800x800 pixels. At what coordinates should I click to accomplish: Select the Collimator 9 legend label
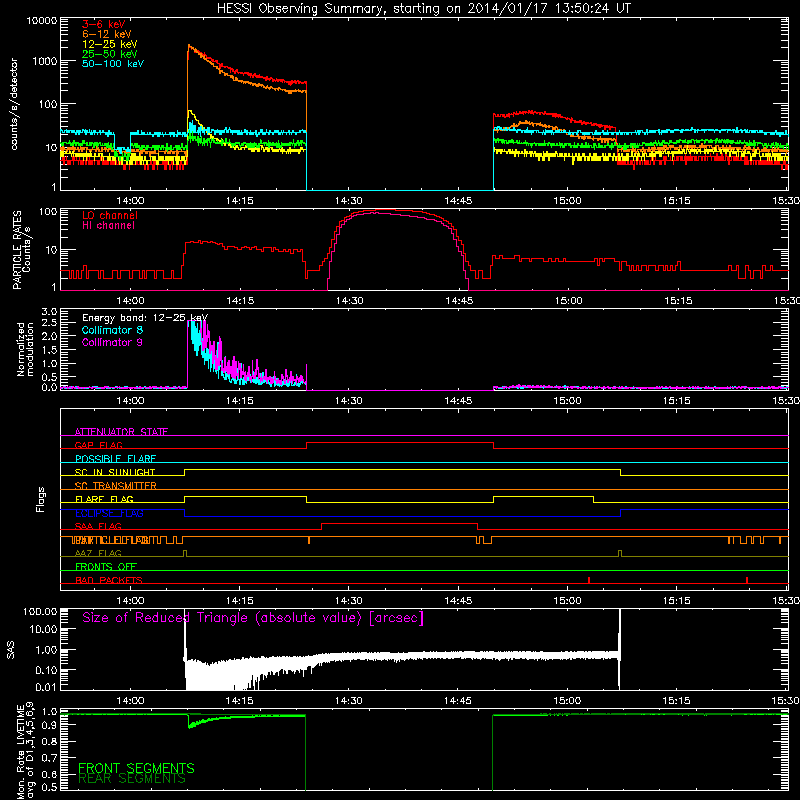[x=112, y=342]
